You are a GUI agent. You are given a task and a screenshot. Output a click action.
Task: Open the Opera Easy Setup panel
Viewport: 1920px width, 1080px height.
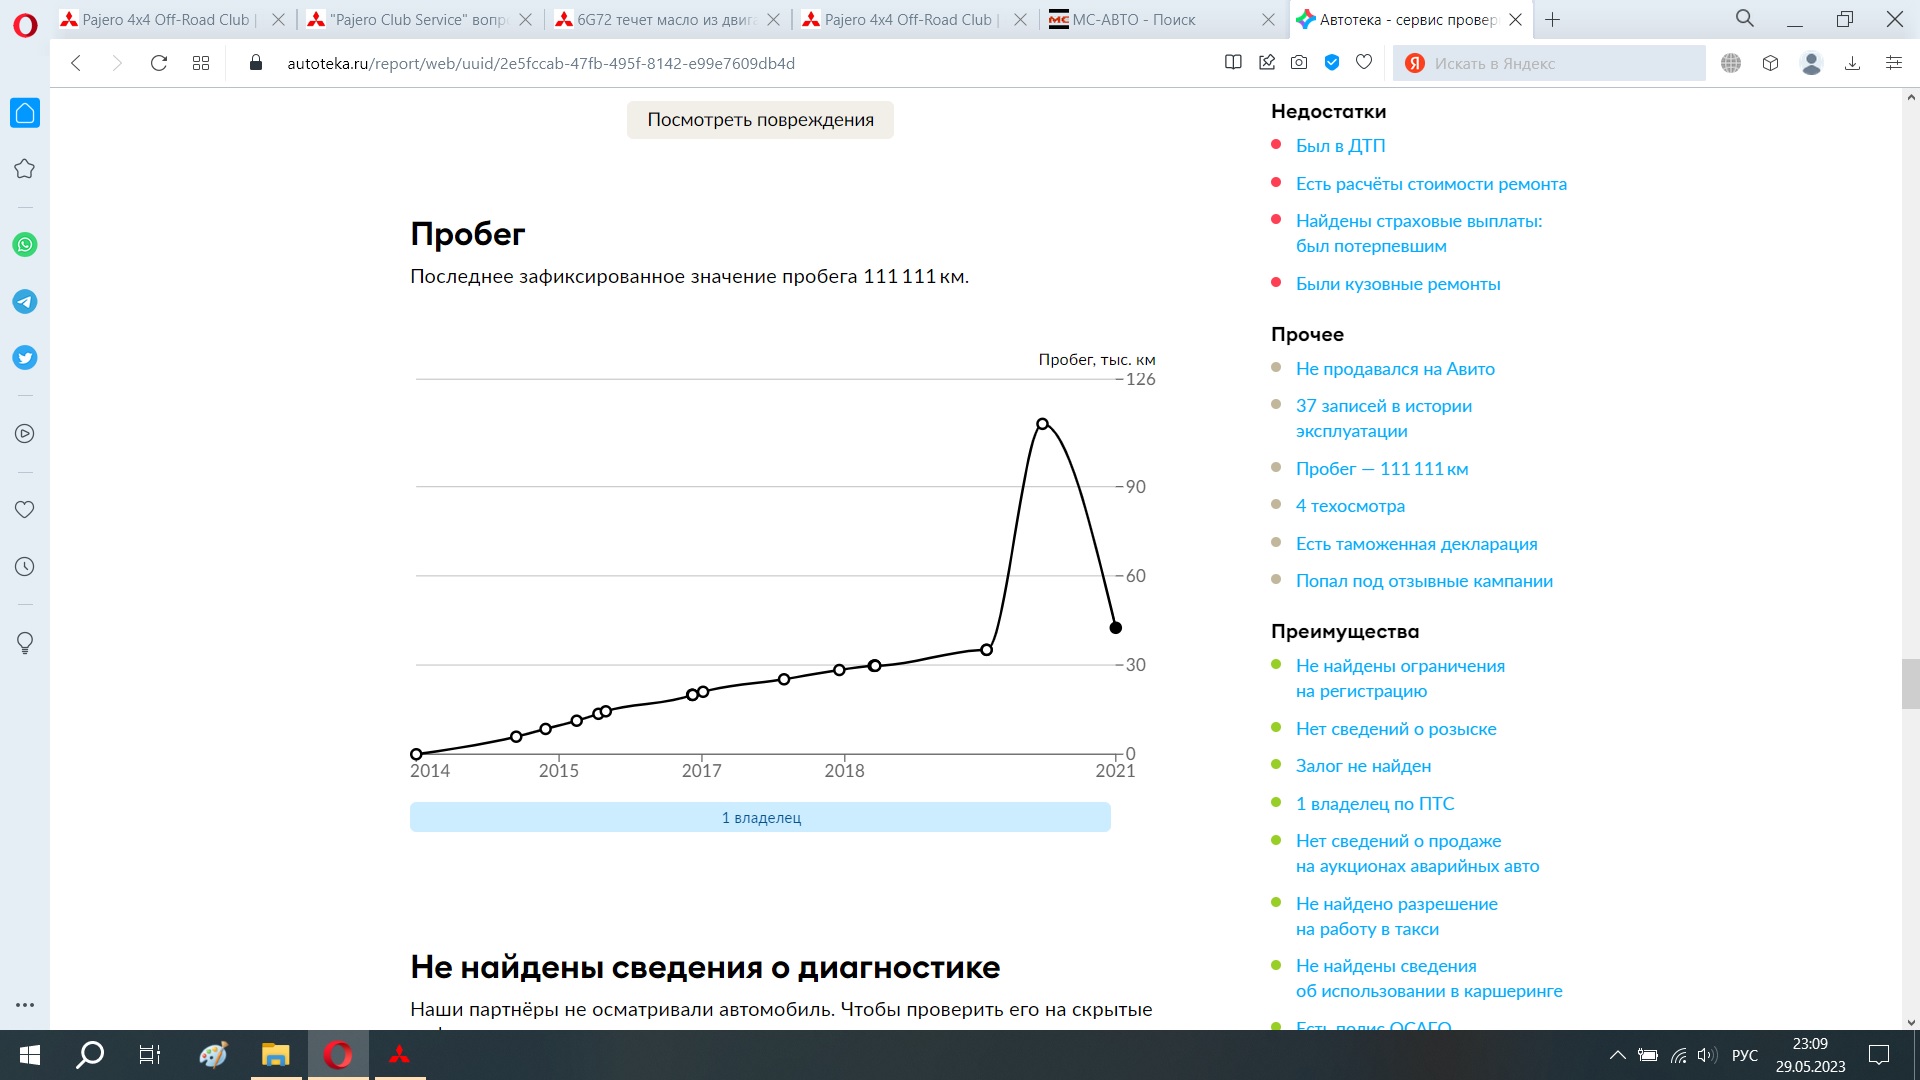click(1893, 63)
